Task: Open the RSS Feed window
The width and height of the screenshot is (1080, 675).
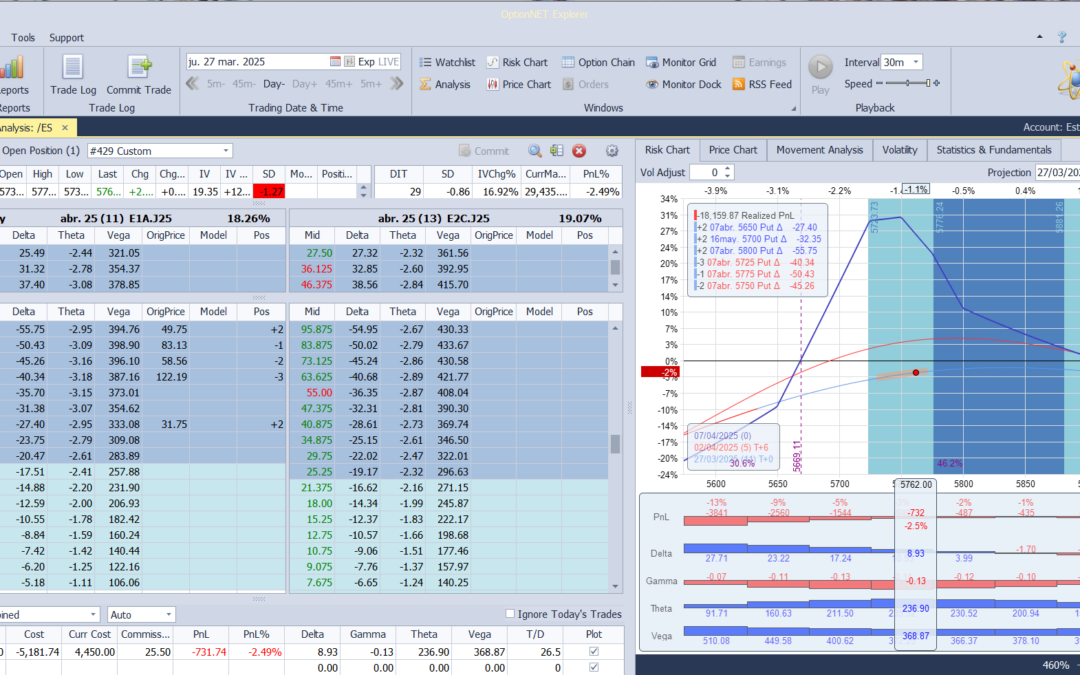Action: [x=761, y=84]
